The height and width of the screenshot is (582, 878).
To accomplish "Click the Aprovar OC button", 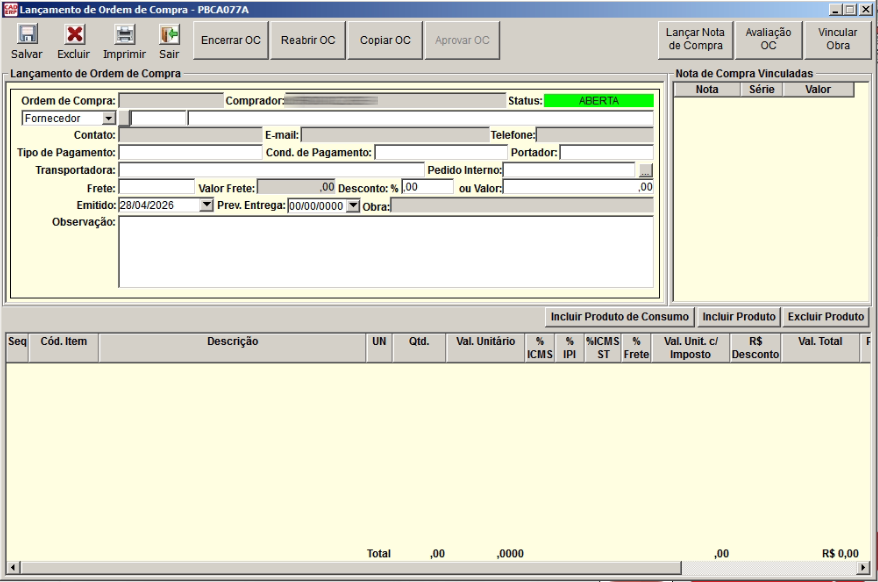I will (x=462, y=40).
